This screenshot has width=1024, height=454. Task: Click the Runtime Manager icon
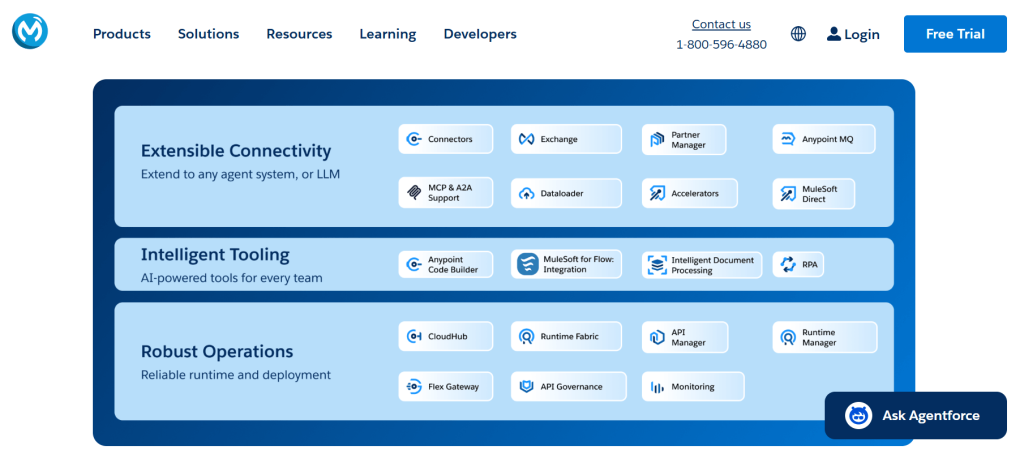click(x=788, y=337)
